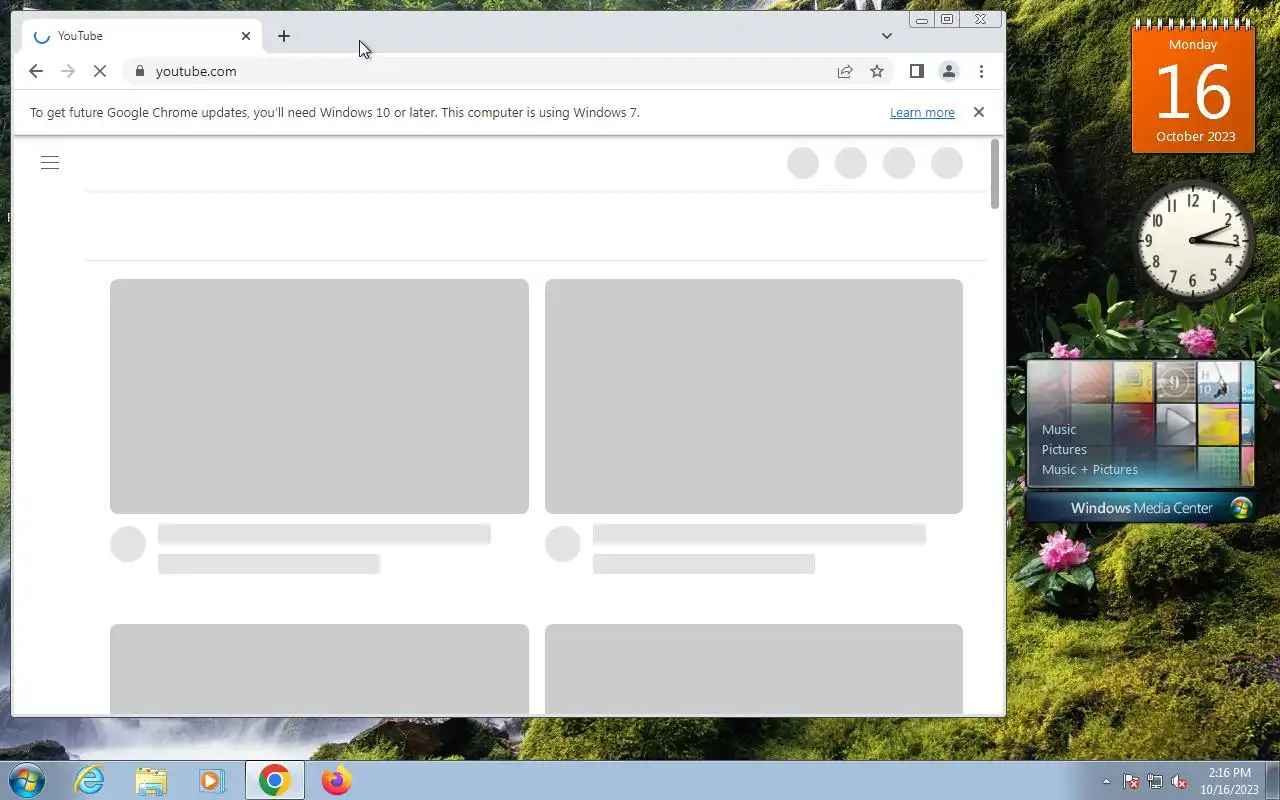Image resolution: width=1280 pixels, height=800 pixels.
Task: Click the Media Center gadget thumbnail mosaic
Action: [1140, 423]
